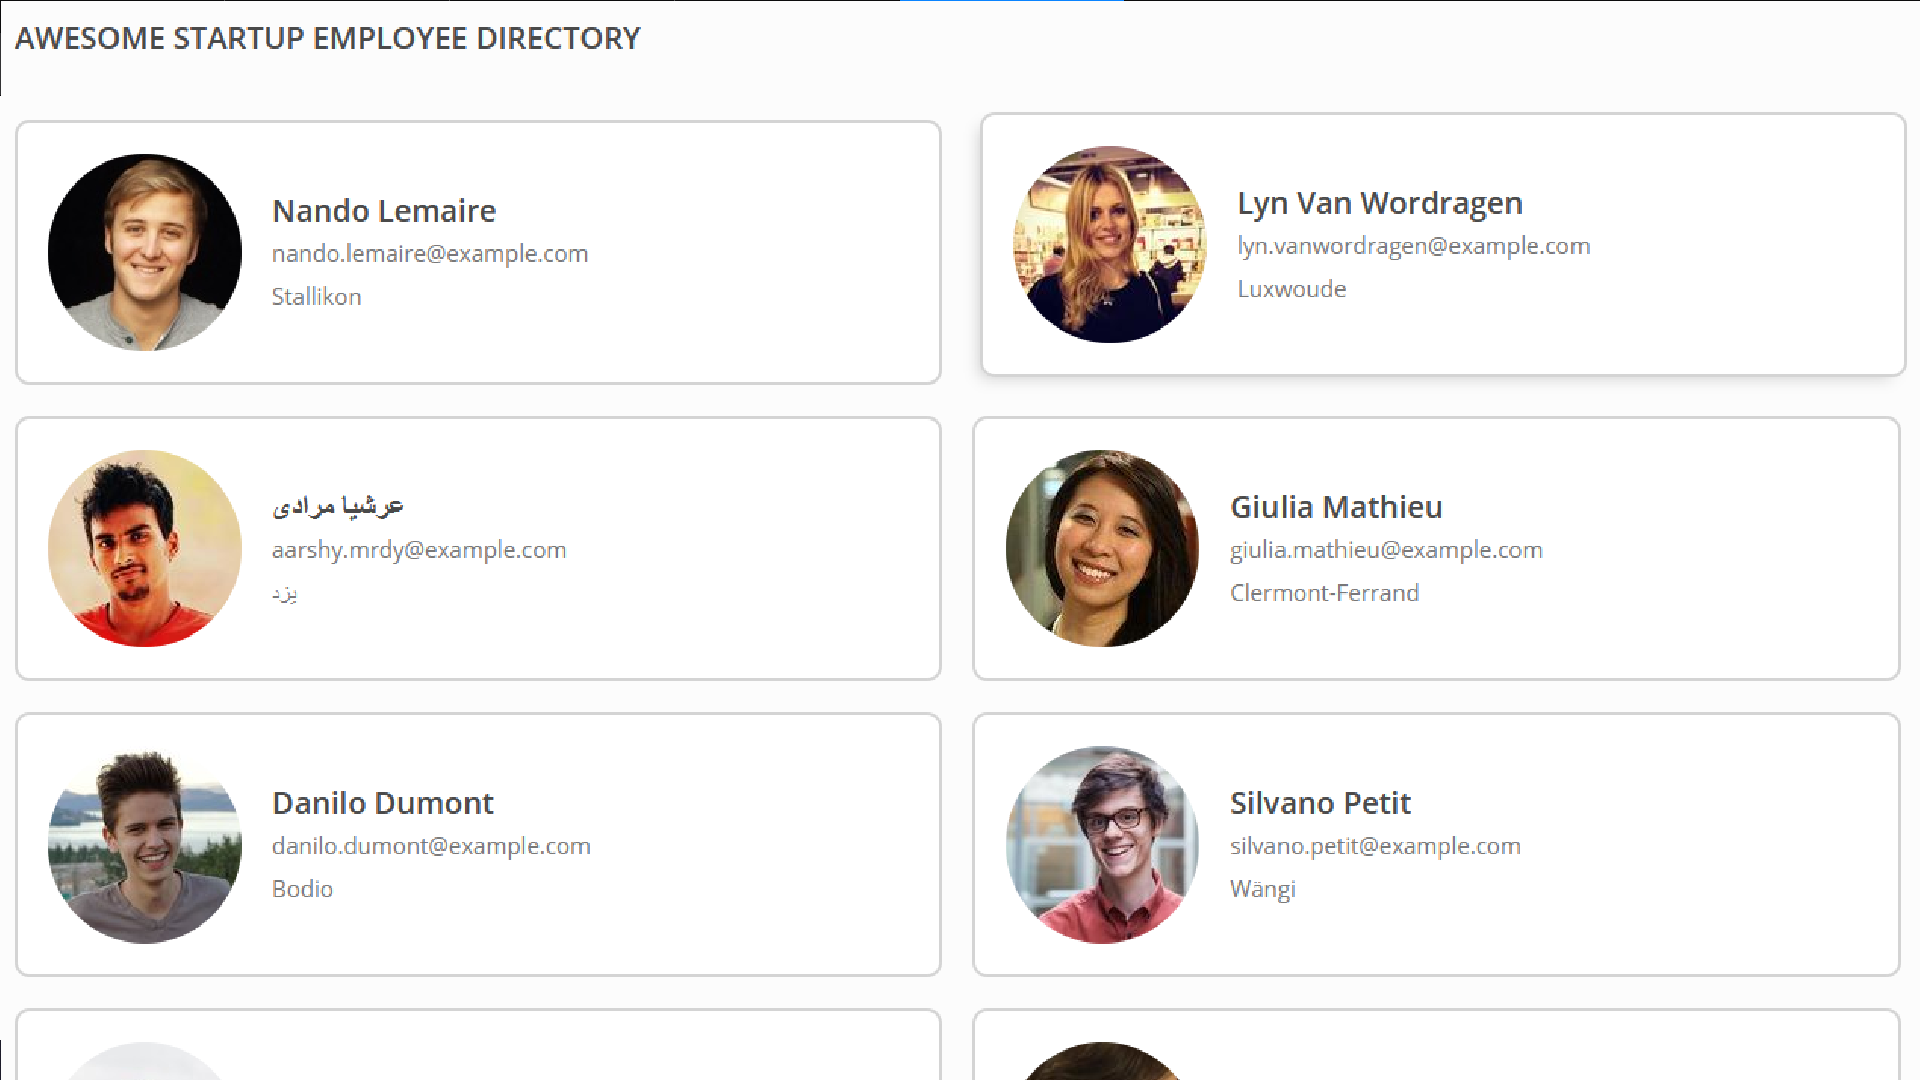Click the Luxwoude city label
The height and width of the screenshot is (1080, 1920).
tap(1291, 289)
